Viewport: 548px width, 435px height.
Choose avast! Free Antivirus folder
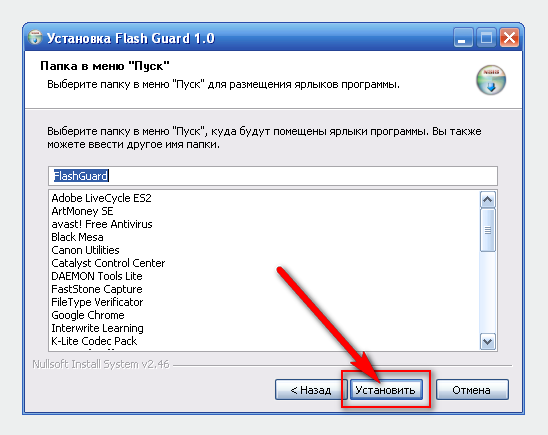point(102,224)
